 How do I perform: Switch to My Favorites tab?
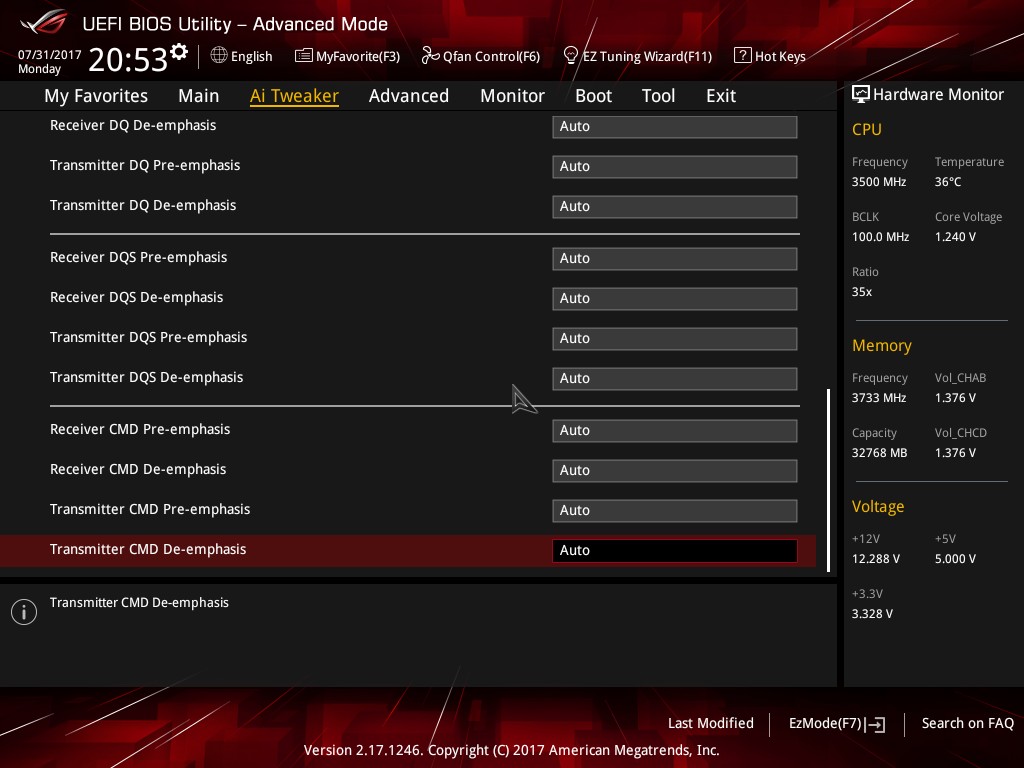[x=96, y=96]
